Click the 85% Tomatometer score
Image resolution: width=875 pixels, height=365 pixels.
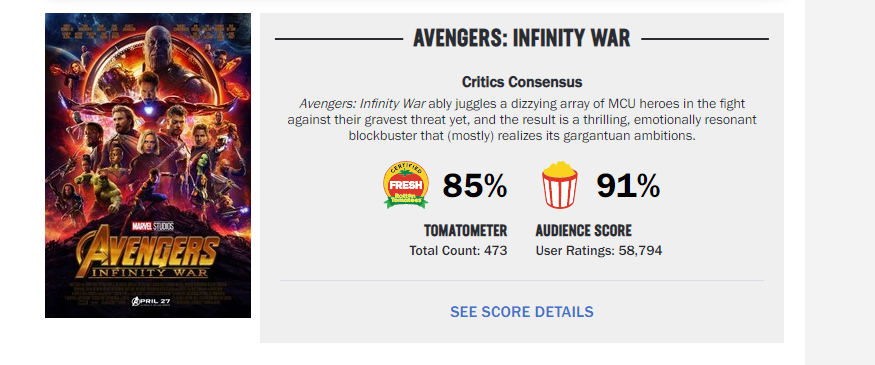[475, 185]
